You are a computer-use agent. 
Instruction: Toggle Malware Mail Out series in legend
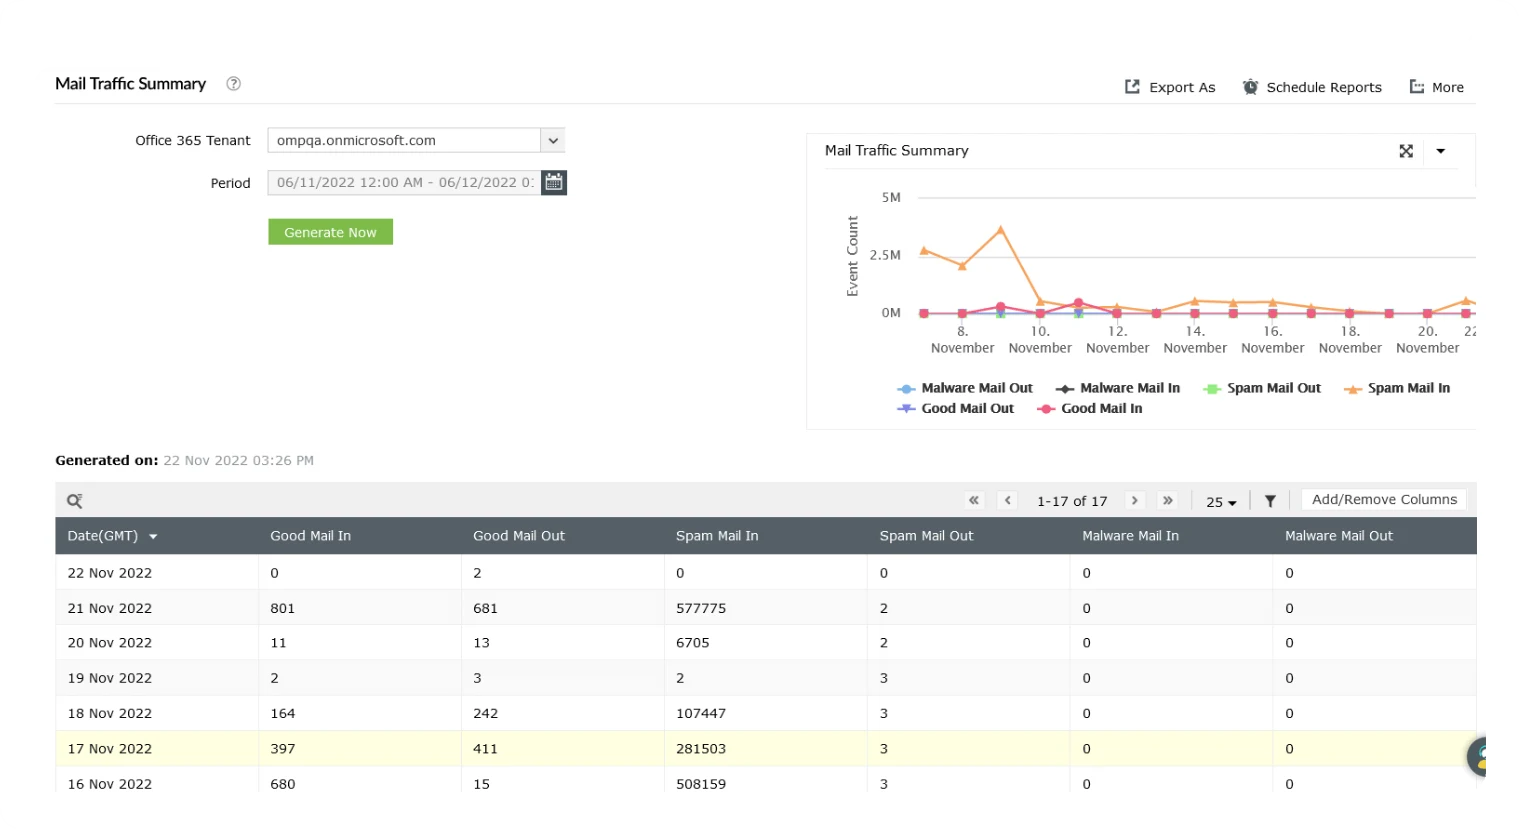[965, 388]
